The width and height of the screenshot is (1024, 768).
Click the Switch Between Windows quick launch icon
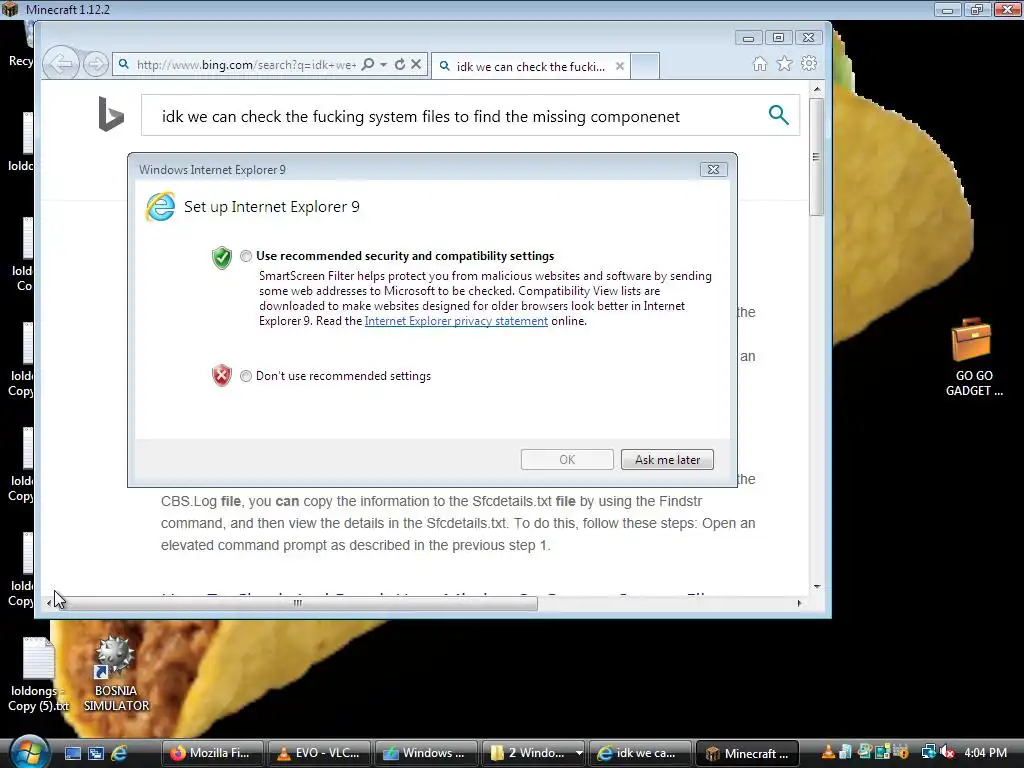(x=96, y=753)
